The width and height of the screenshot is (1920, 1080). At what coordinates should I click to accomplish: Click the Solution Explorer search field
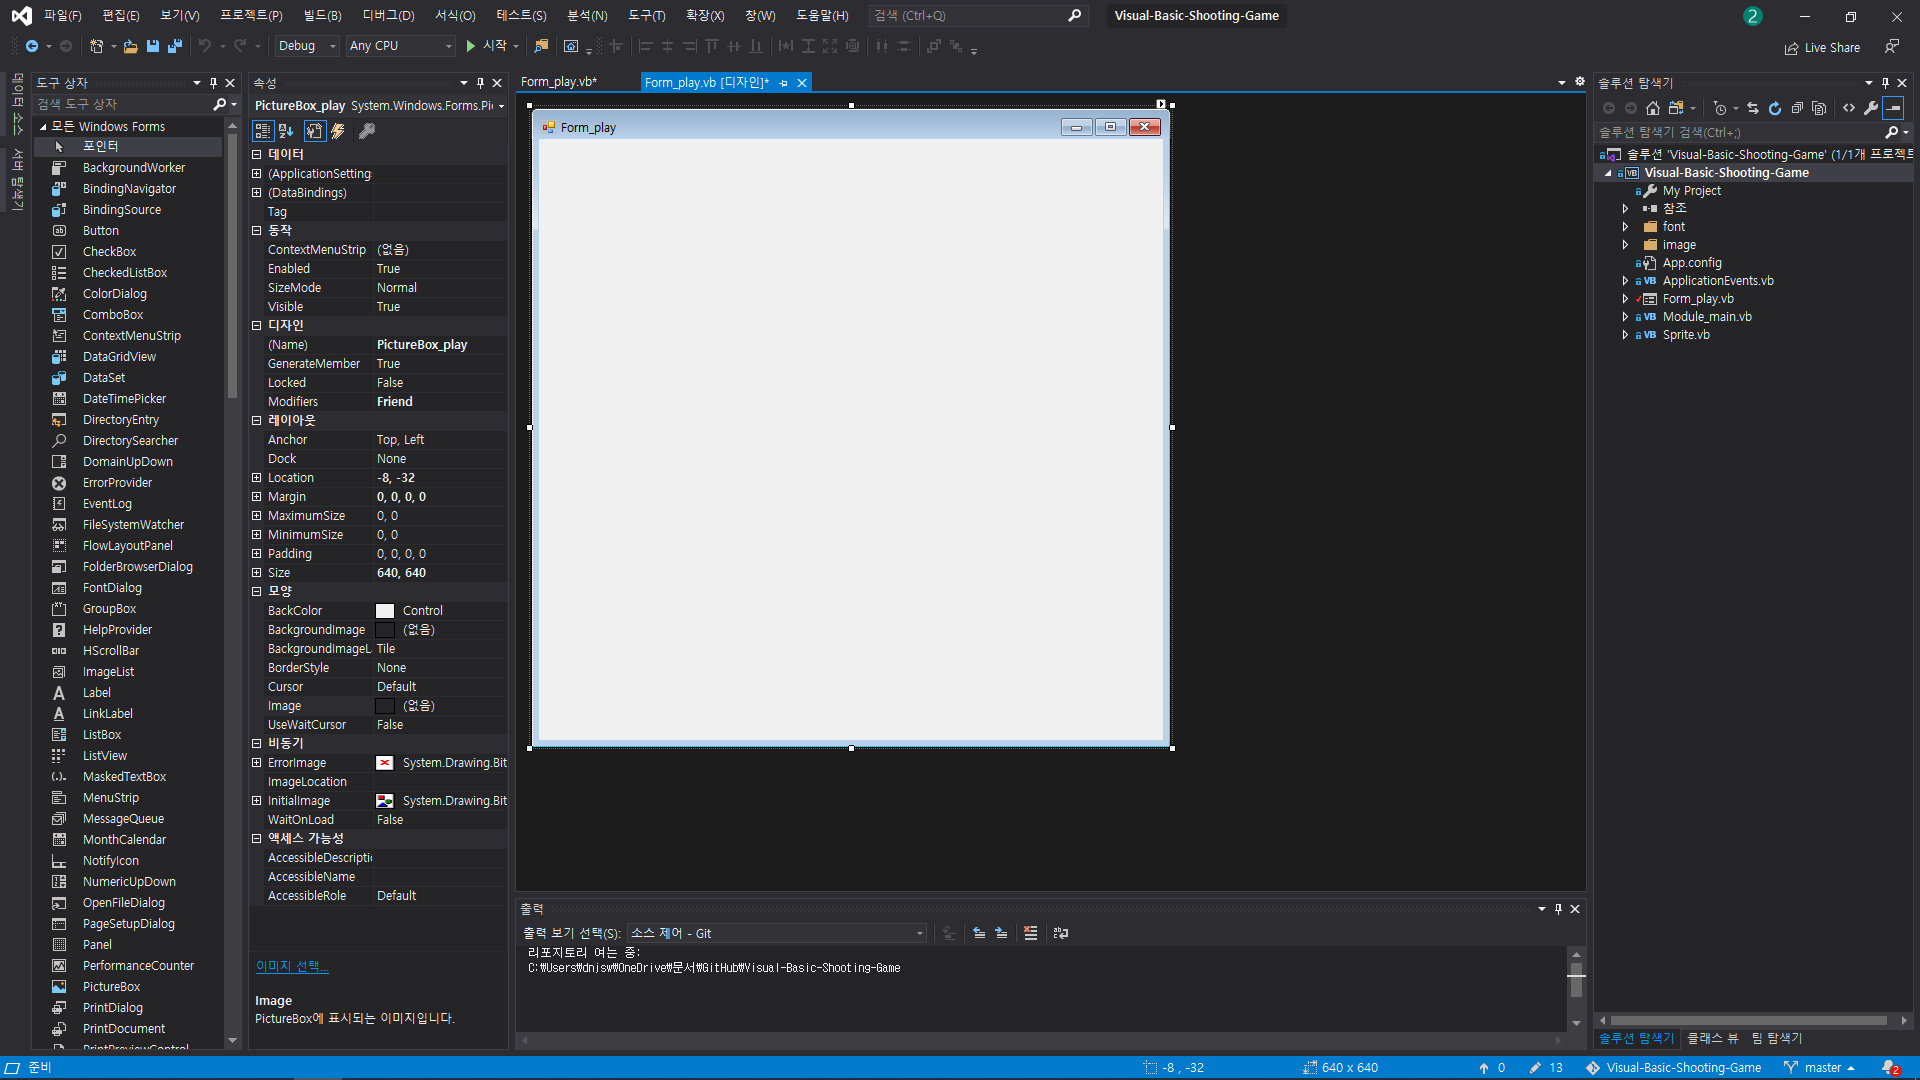1738,132
